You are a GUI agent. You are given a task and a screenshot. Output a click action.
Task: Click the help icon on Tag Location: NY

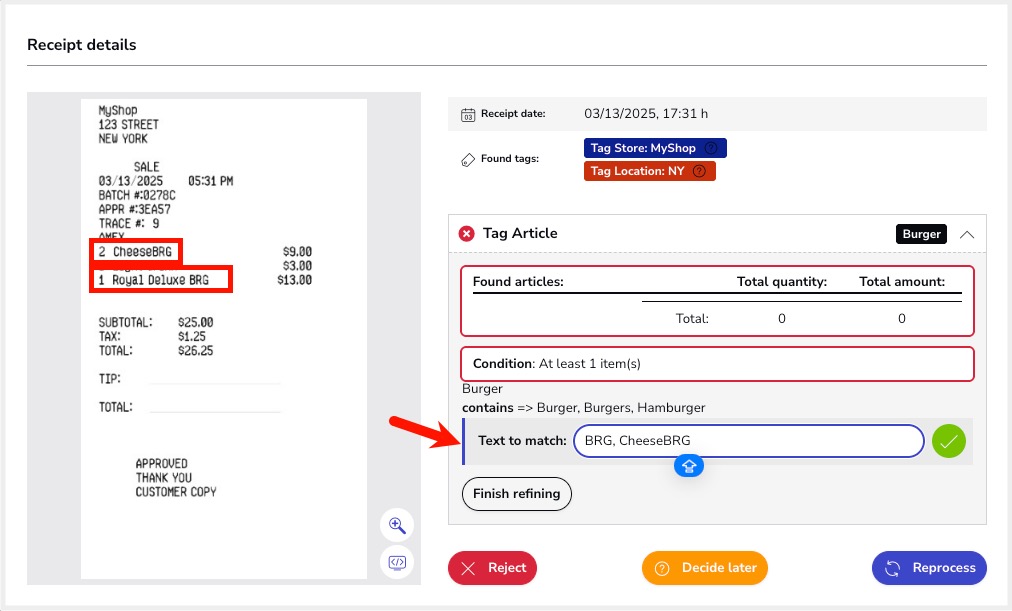(699, 171)
